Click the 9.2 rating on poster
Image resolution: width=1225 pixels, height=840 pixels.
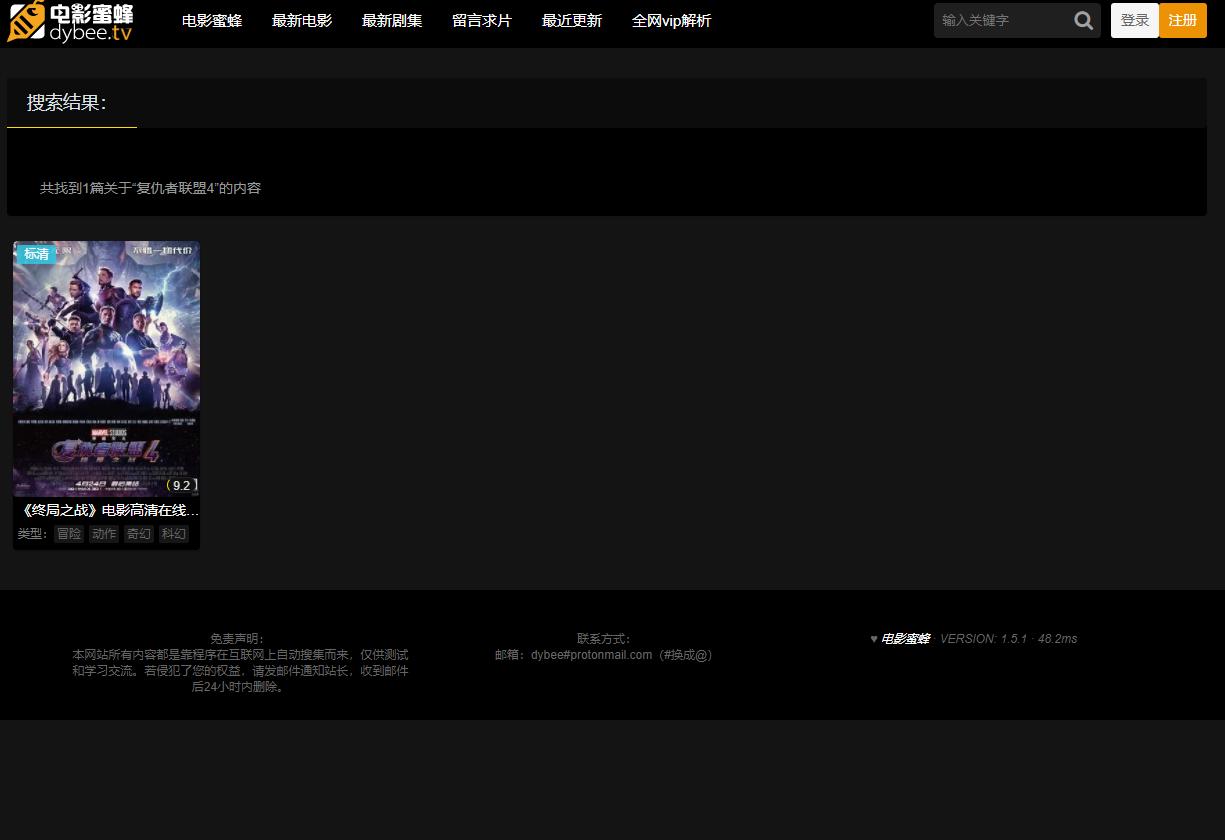click(x=180, y=485)
